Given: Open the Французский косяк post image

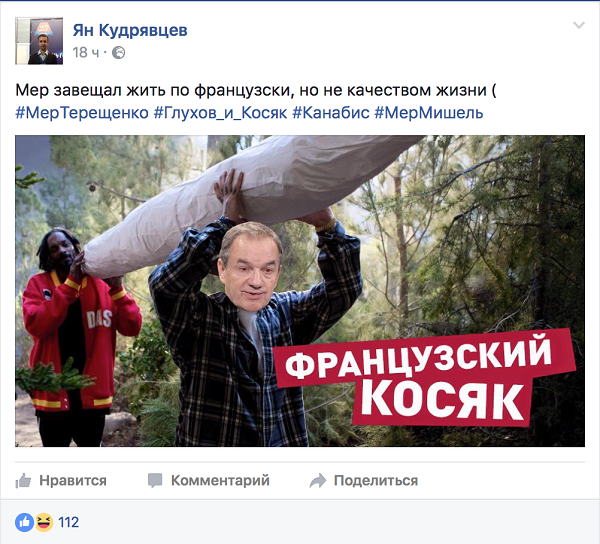Looking at the screenshot, I should 300,291.
